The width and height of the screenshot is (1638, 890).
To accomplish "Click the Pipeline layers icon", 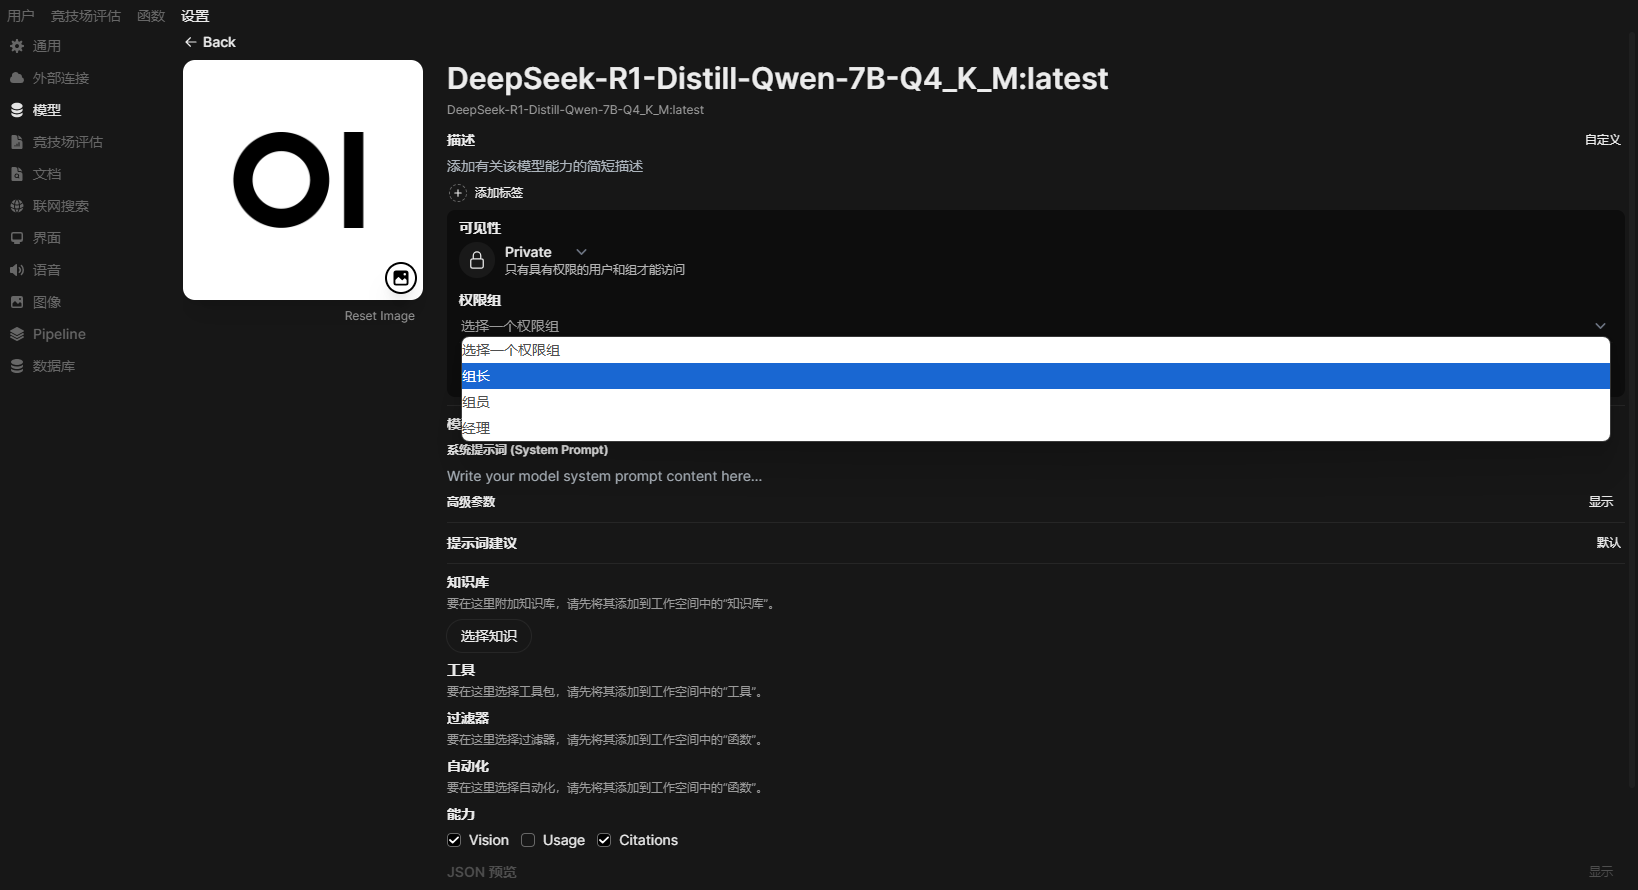I will pyautogui.click(x=17, y=334).
